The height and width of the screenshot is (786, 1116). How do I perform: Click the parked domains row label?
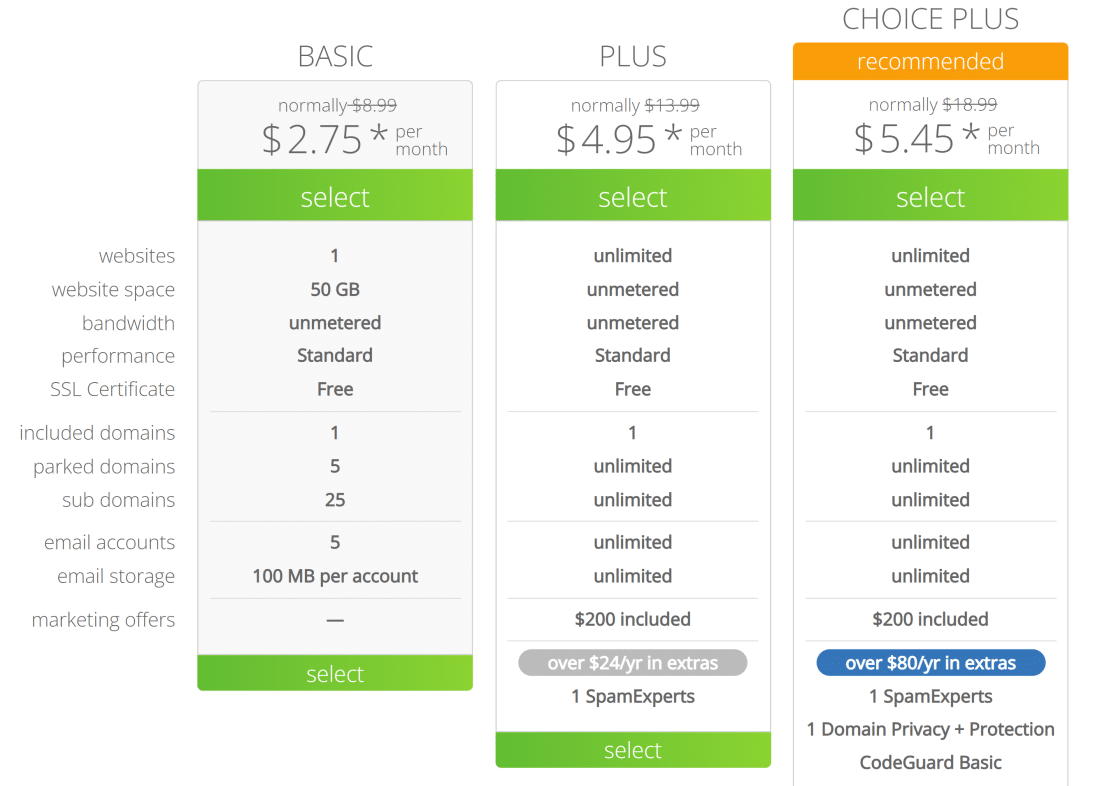point(104,467)
